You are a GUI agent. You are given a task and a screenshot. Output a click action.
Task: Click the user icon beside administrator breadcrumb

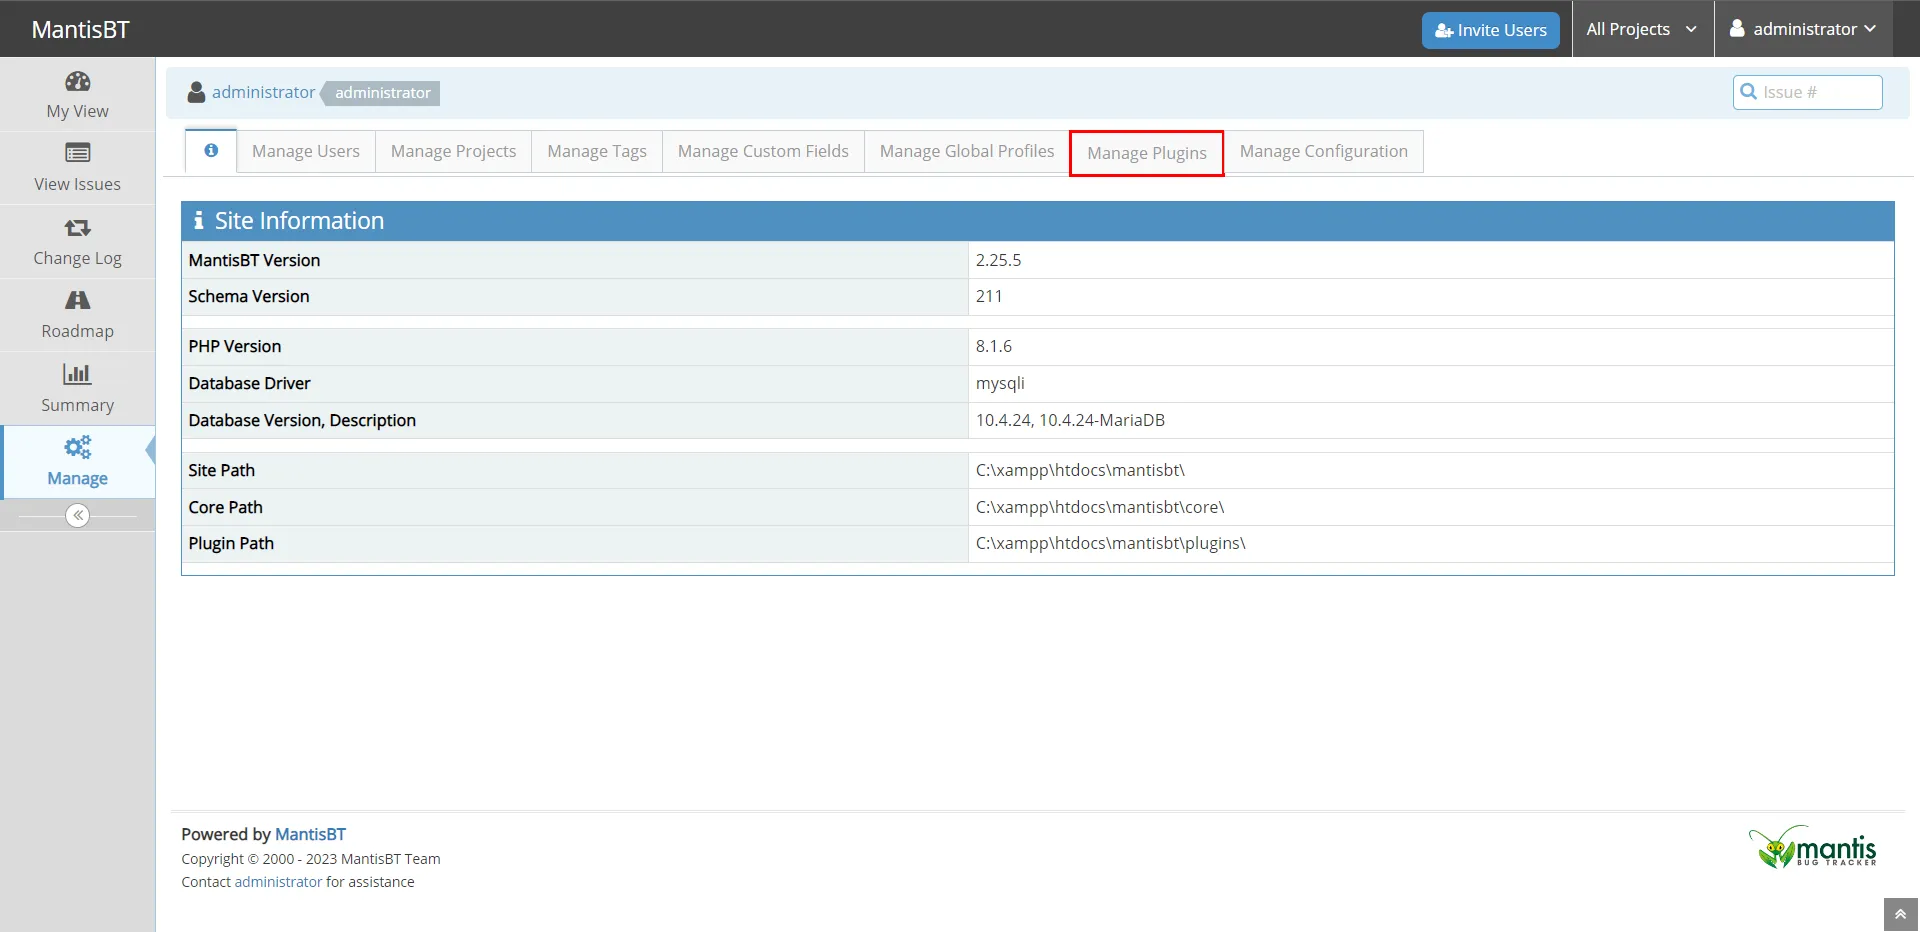pos(196,92)
